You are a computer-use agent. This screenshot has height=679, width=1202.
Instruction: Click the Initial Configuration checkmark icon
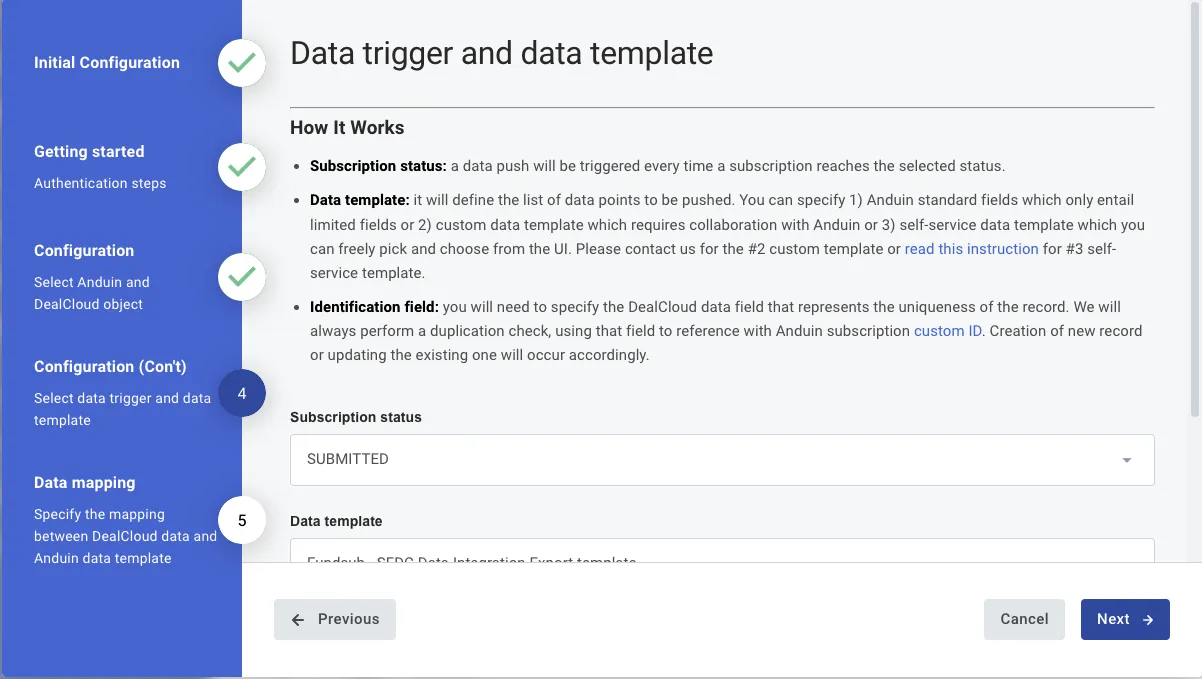(x=242, y=63)
